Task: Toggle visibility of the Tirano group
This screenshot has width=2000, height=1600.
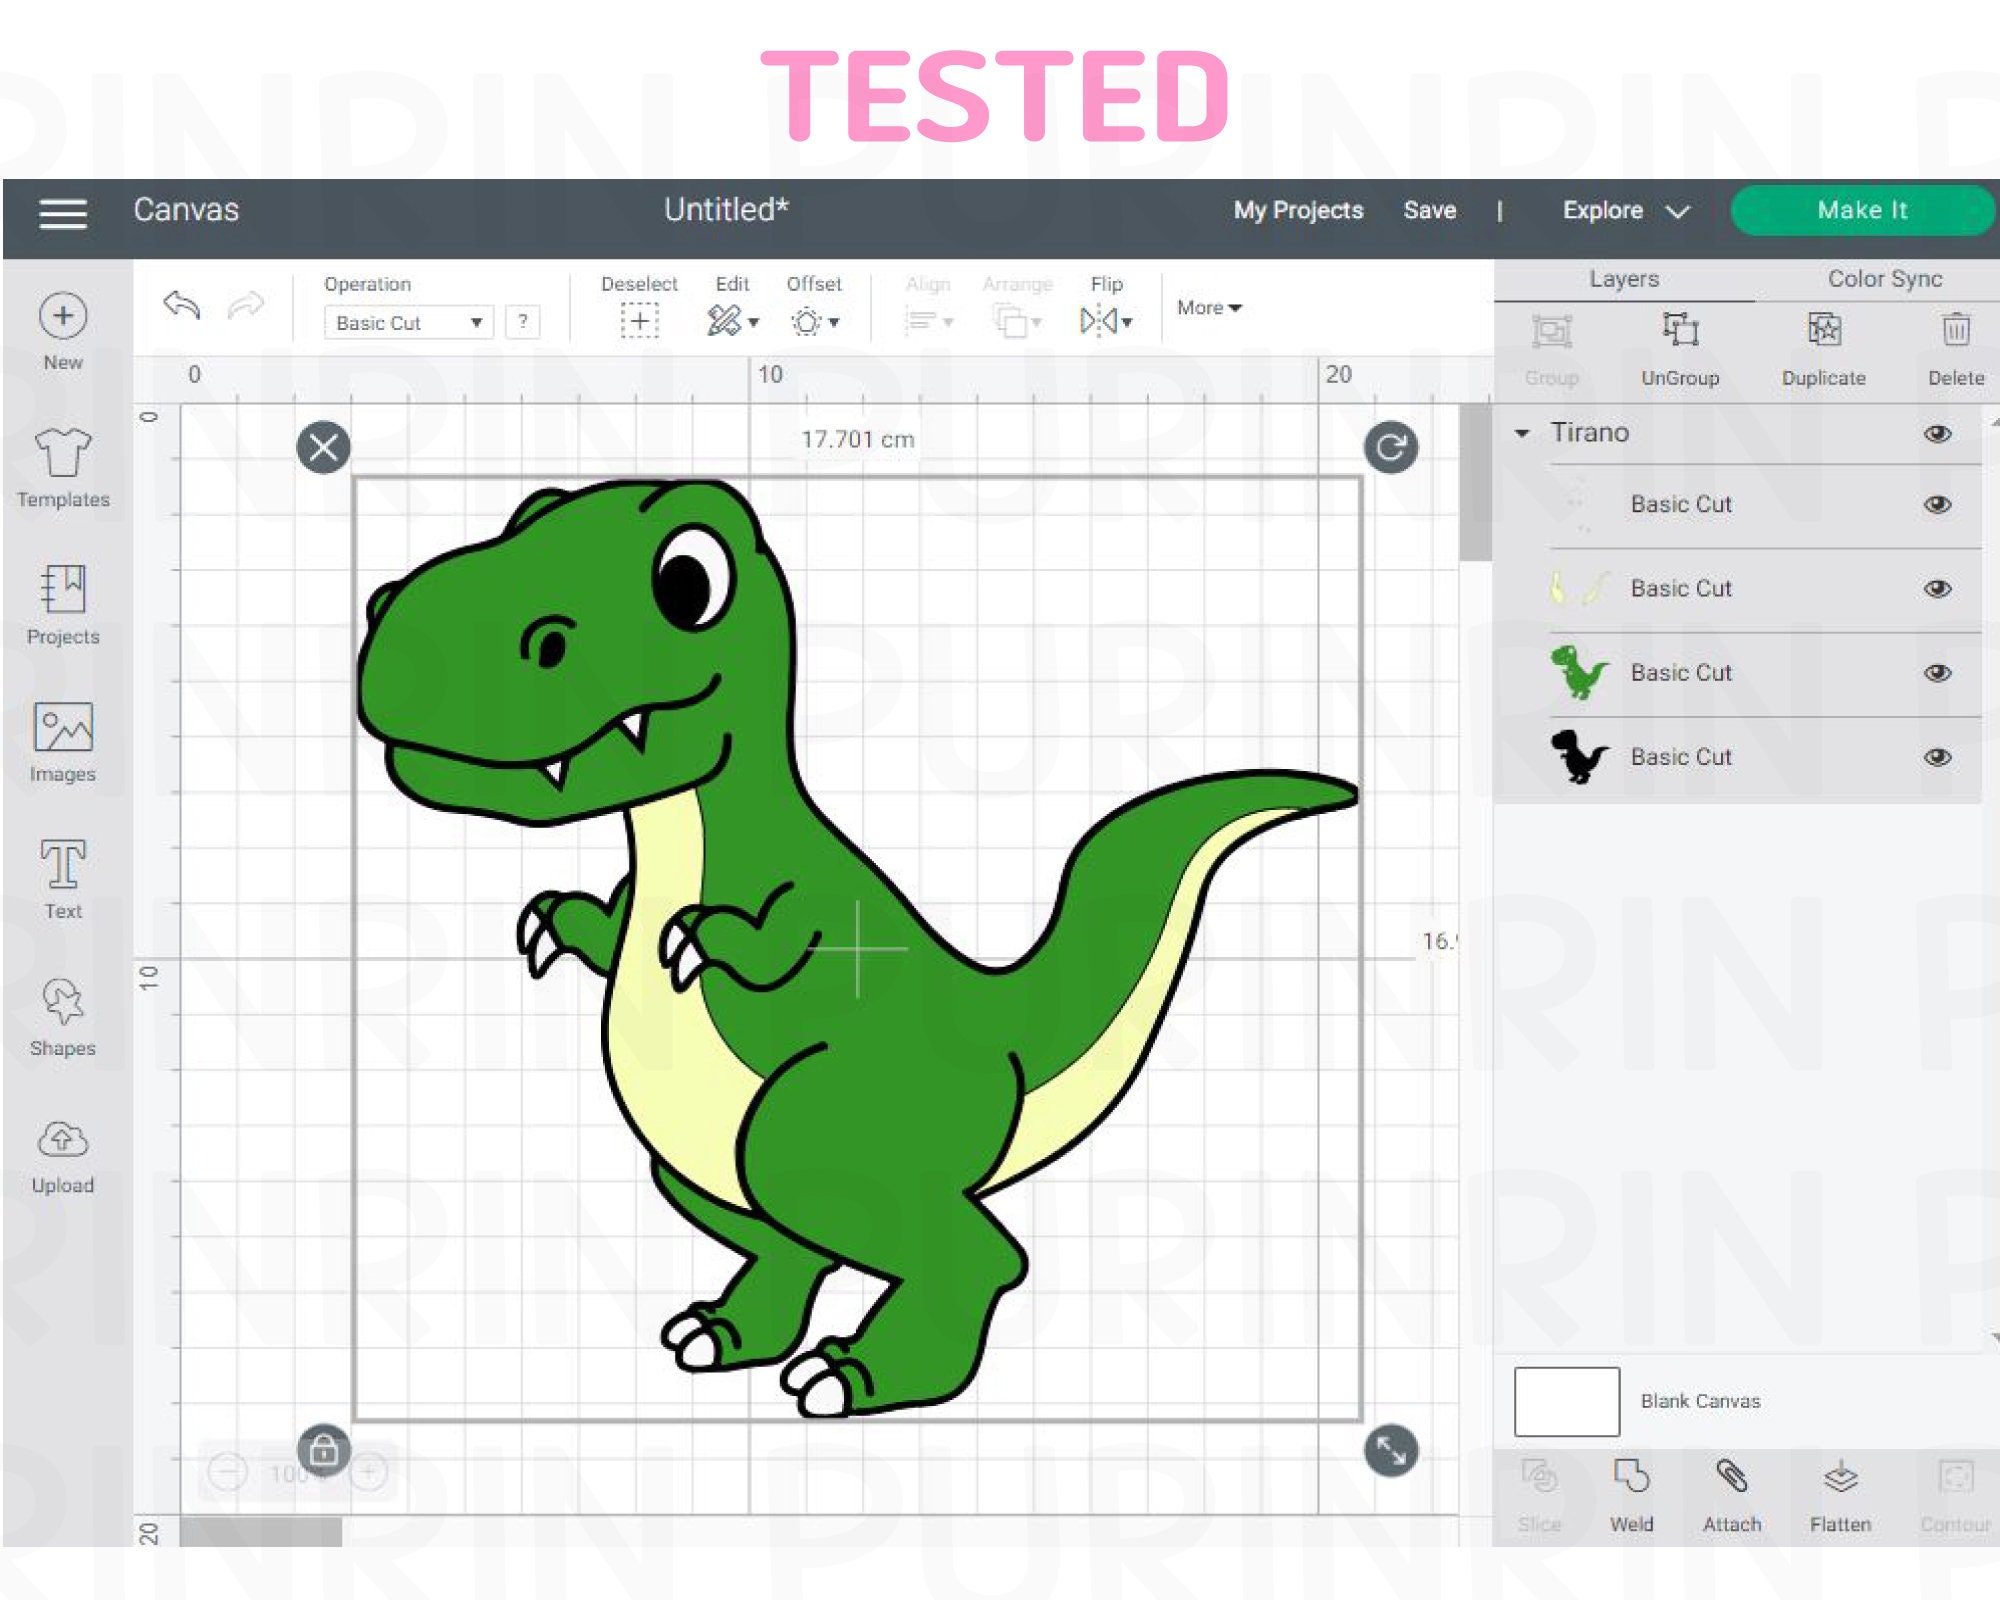Action: tap(1936, 433)
